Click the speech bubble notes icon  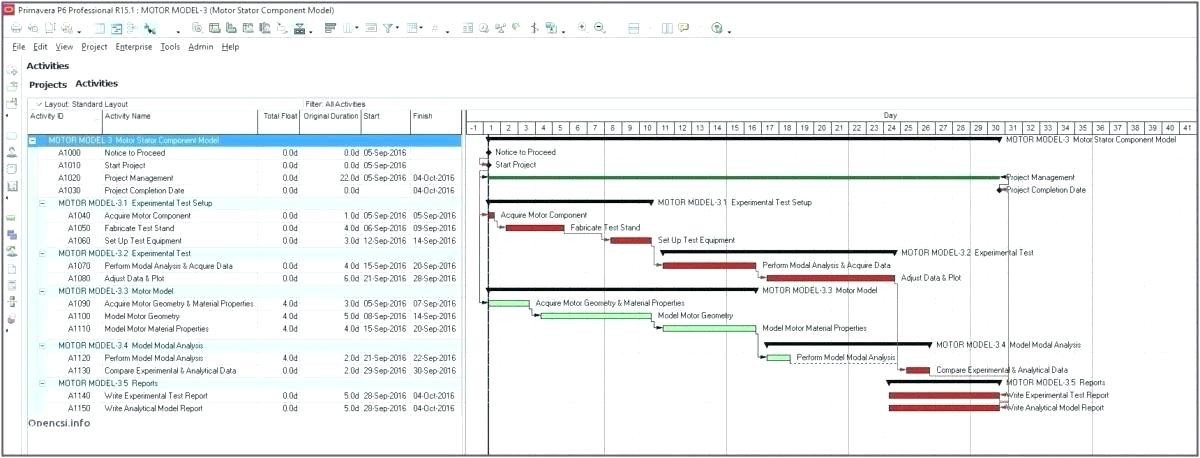682,28
